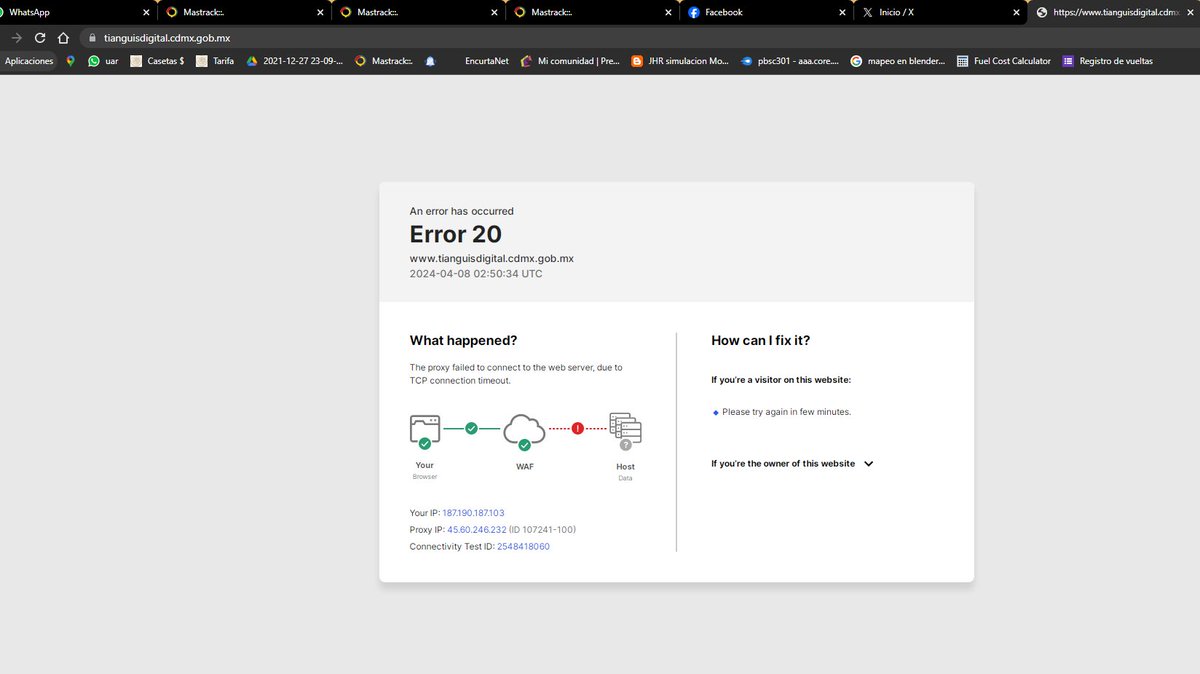1200x674 pixels.
Task: Reload the page with the refresh icon
Action: 40,37
